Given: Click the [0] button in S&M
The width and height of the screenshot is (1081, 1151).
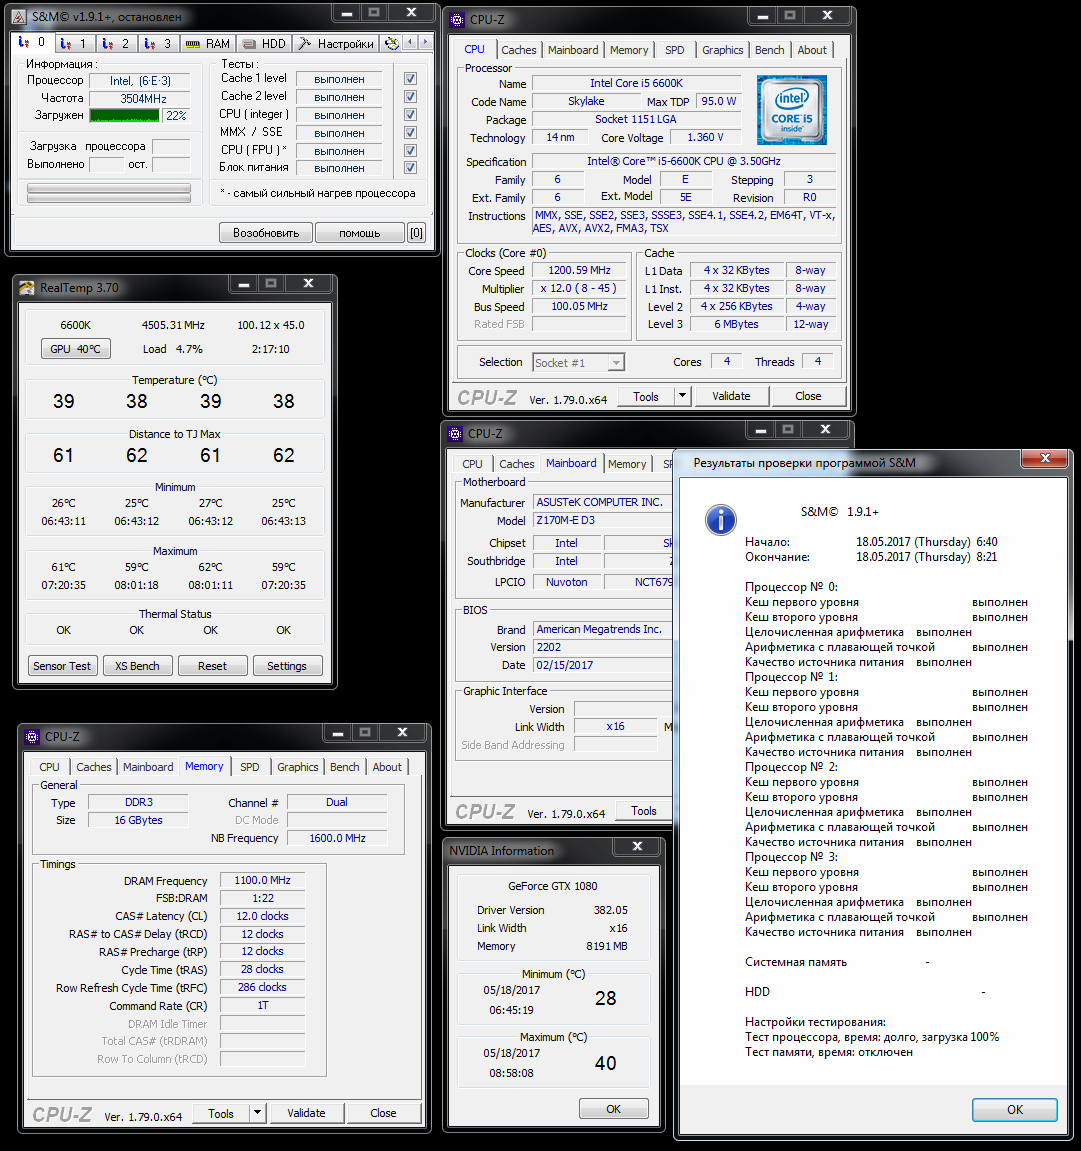Looking at the screenshot, I should click(x=416, y=233).
